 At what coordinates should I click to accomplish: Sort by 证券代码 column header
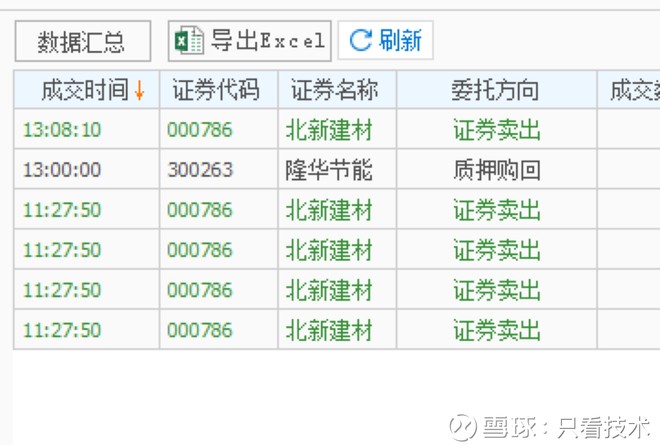pos(219,90)
